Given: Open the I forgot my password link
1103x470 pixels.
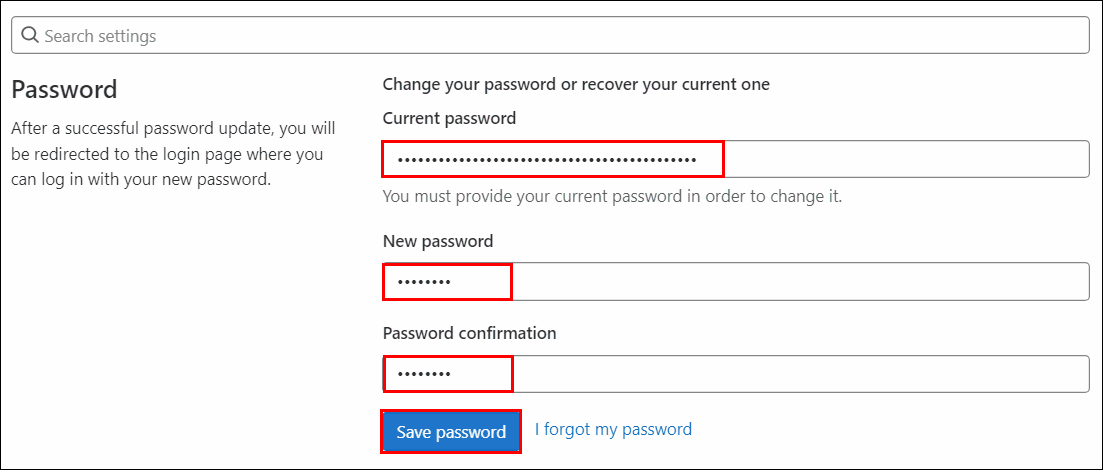Looking at the screenshot, I should [613, 428].
